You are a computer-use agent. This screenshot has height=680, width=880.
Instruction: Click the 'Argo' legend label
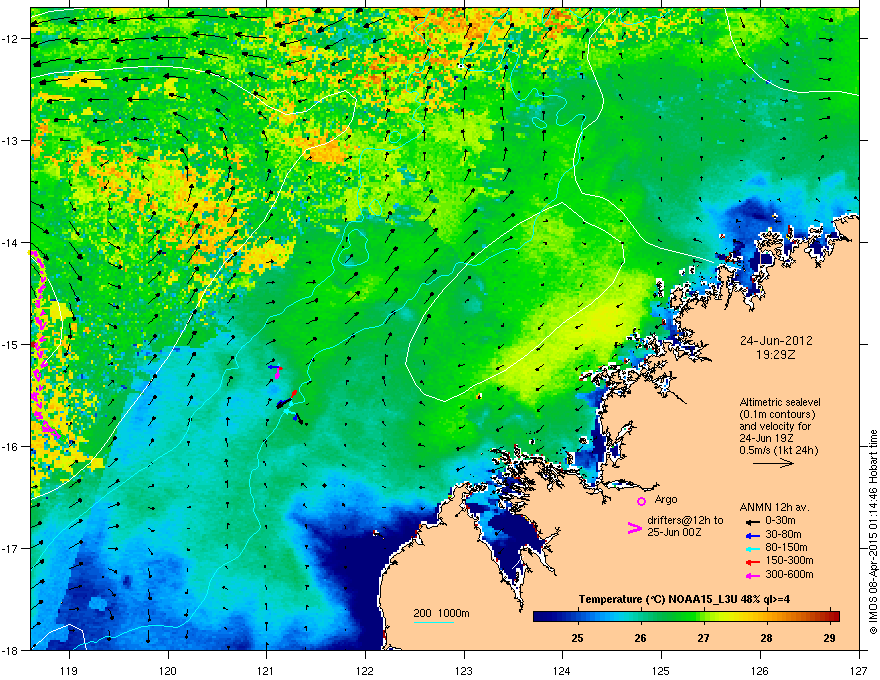[x=666, y=499]
